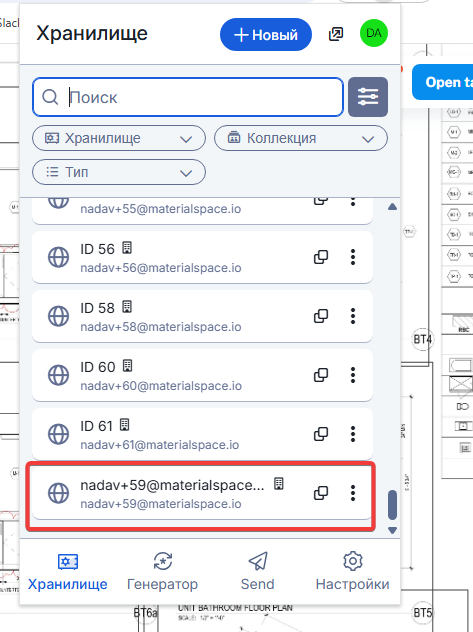Open the search filter options icon
This screenshot has height=632, width=473.
pyautogui.click(x=368, y=97)
